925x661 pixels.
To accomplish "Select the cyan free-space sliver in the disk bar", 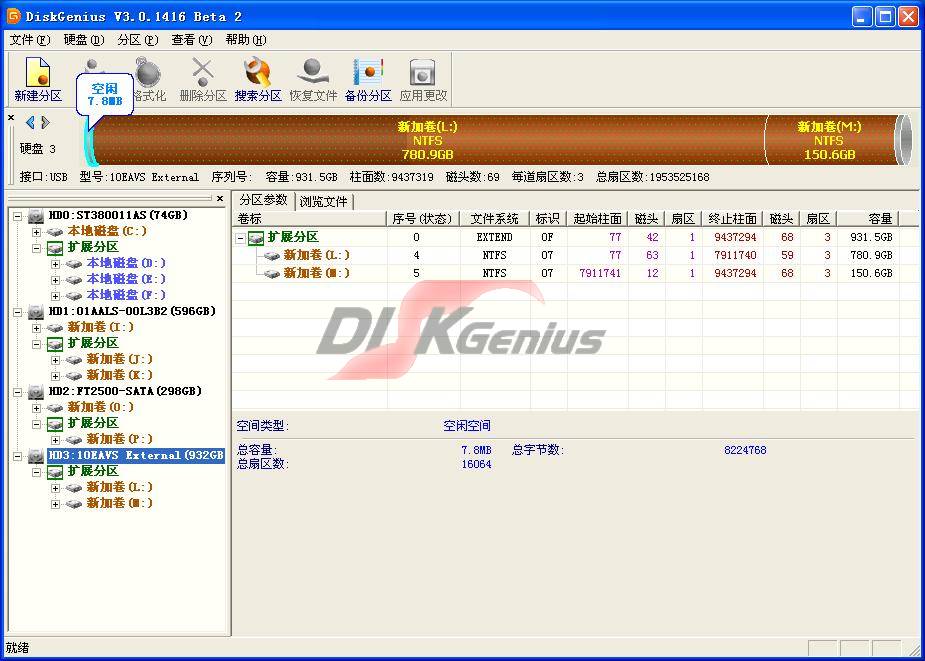I will 90,140.
